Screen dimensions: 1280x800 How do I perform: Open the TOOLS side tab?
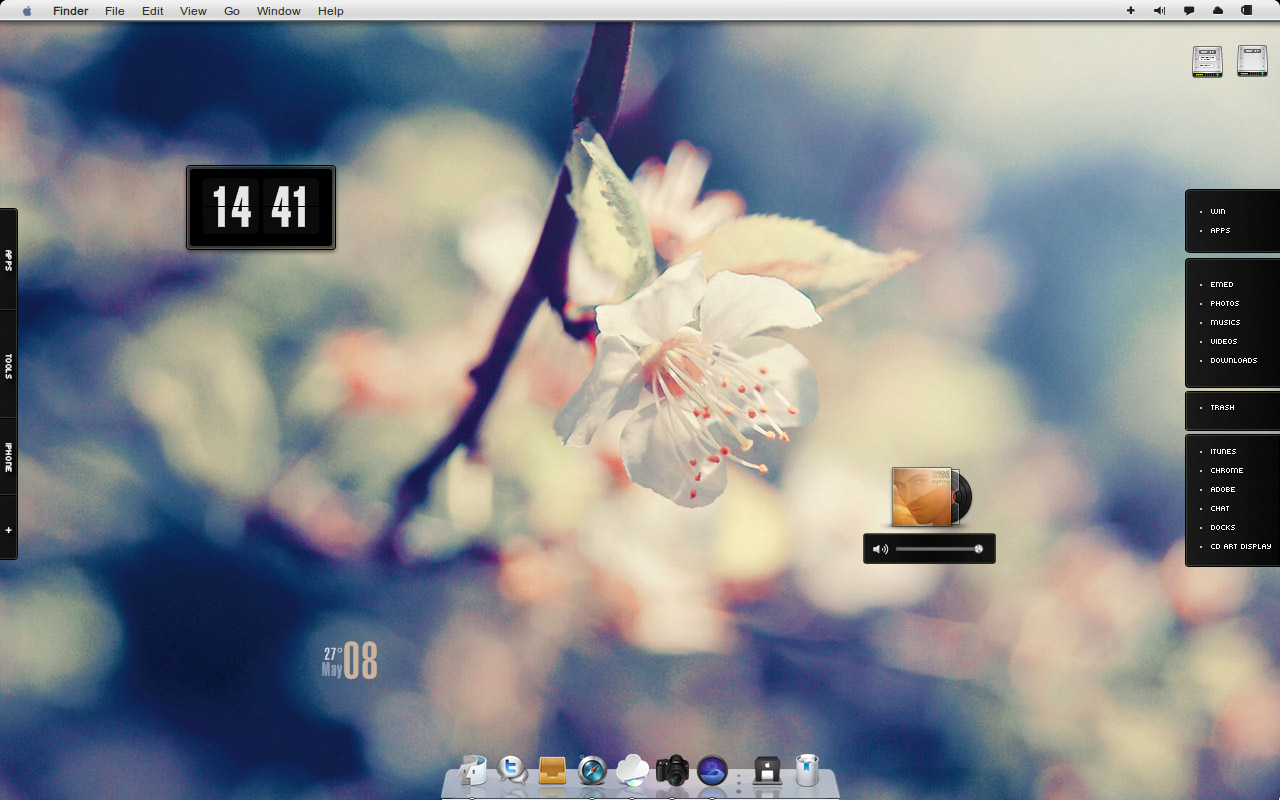(8, 365)
